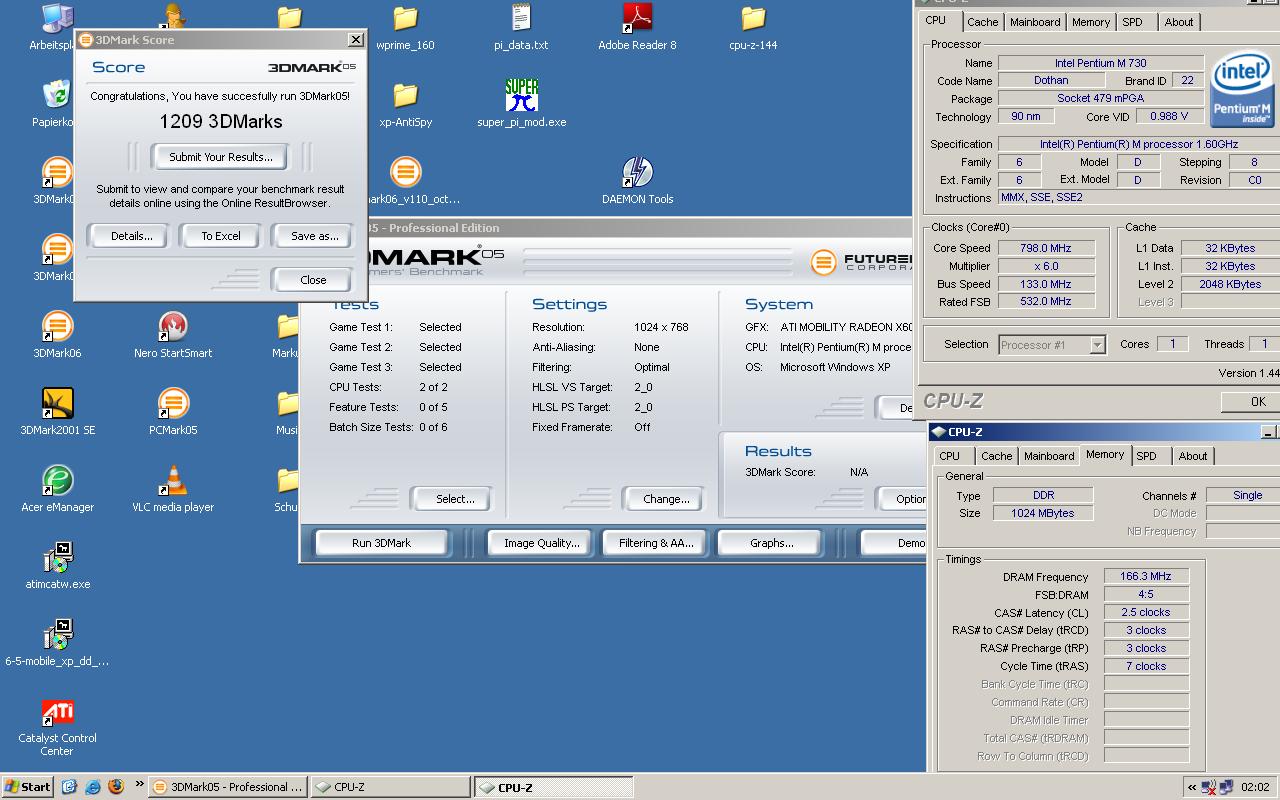Click the memory Size value 1024 MBytes
Screen dimensions: 1280x800
pyautogui.click(x=1044, y=513)
